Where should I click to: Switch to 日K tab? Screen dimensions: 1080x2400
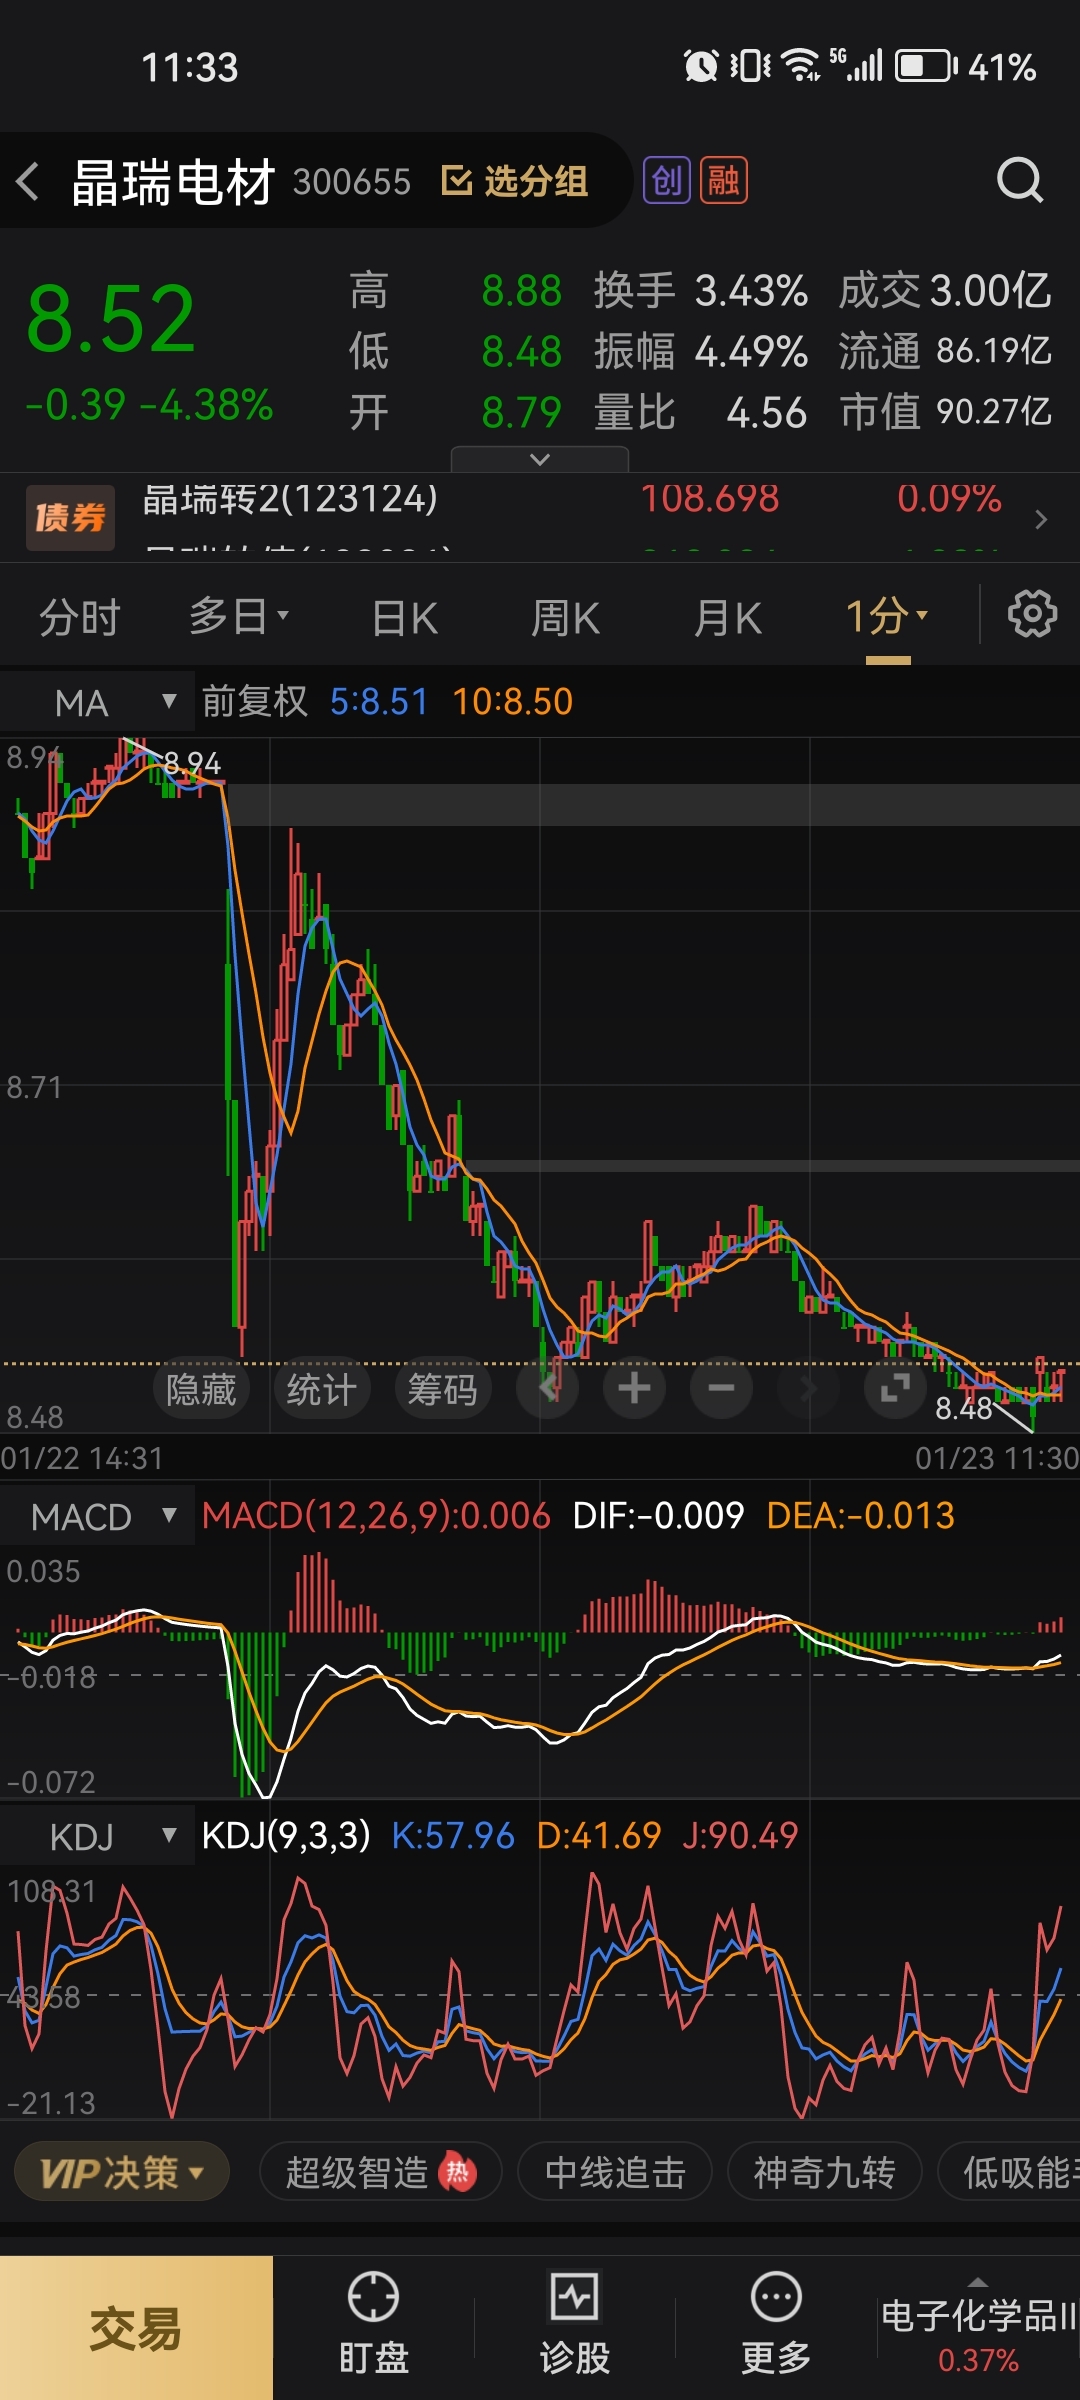coord(405,617)
